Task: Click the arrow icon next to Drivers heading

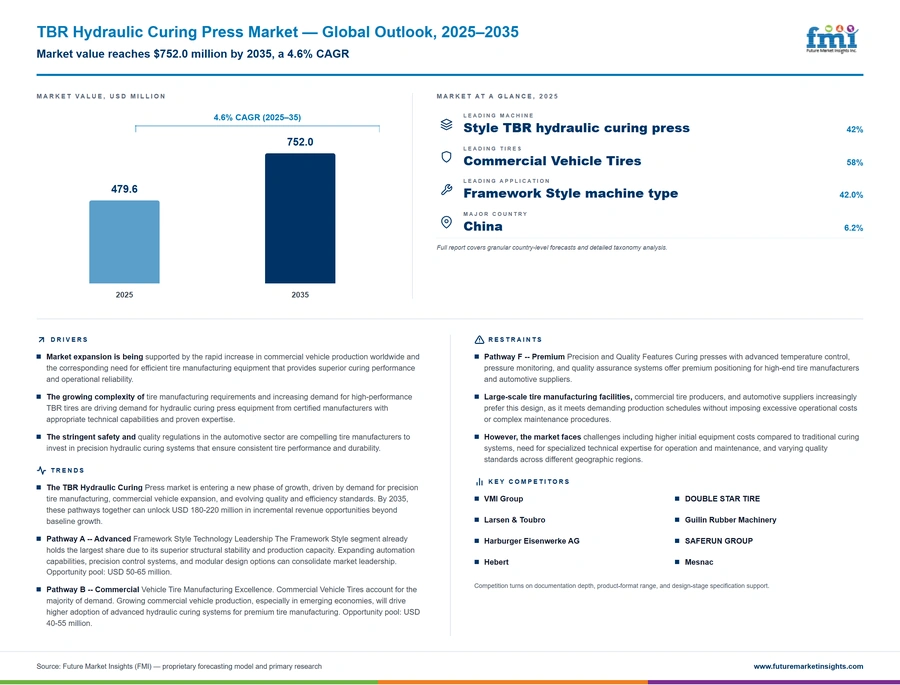Action: tap(41, 340)
